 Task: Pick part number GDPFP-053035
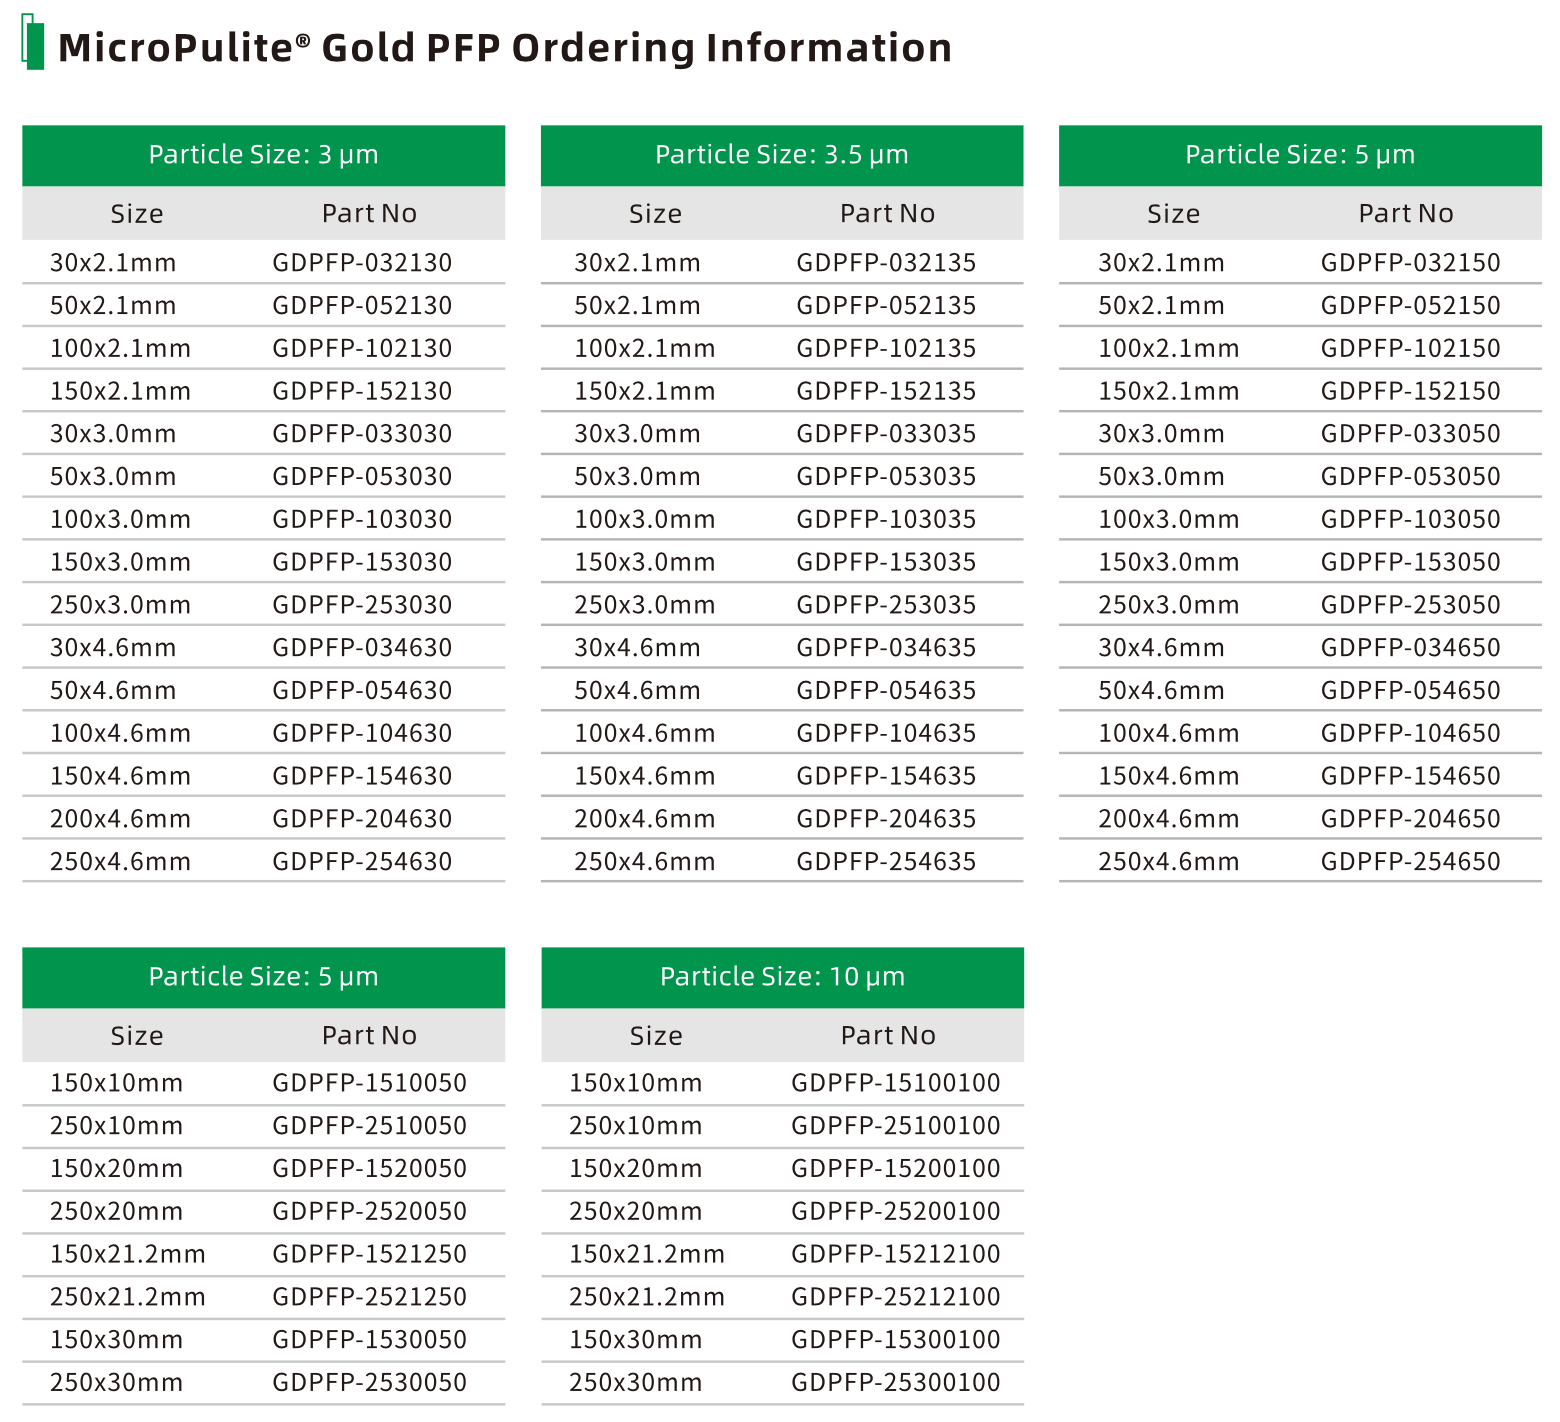pos(886,477)
